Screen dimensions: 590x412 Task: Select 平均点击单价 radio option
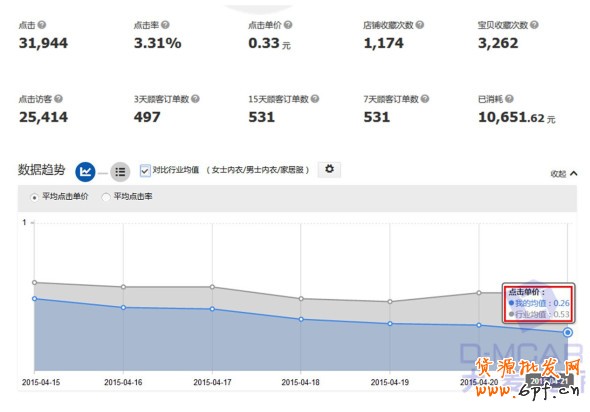coord(34,197)
